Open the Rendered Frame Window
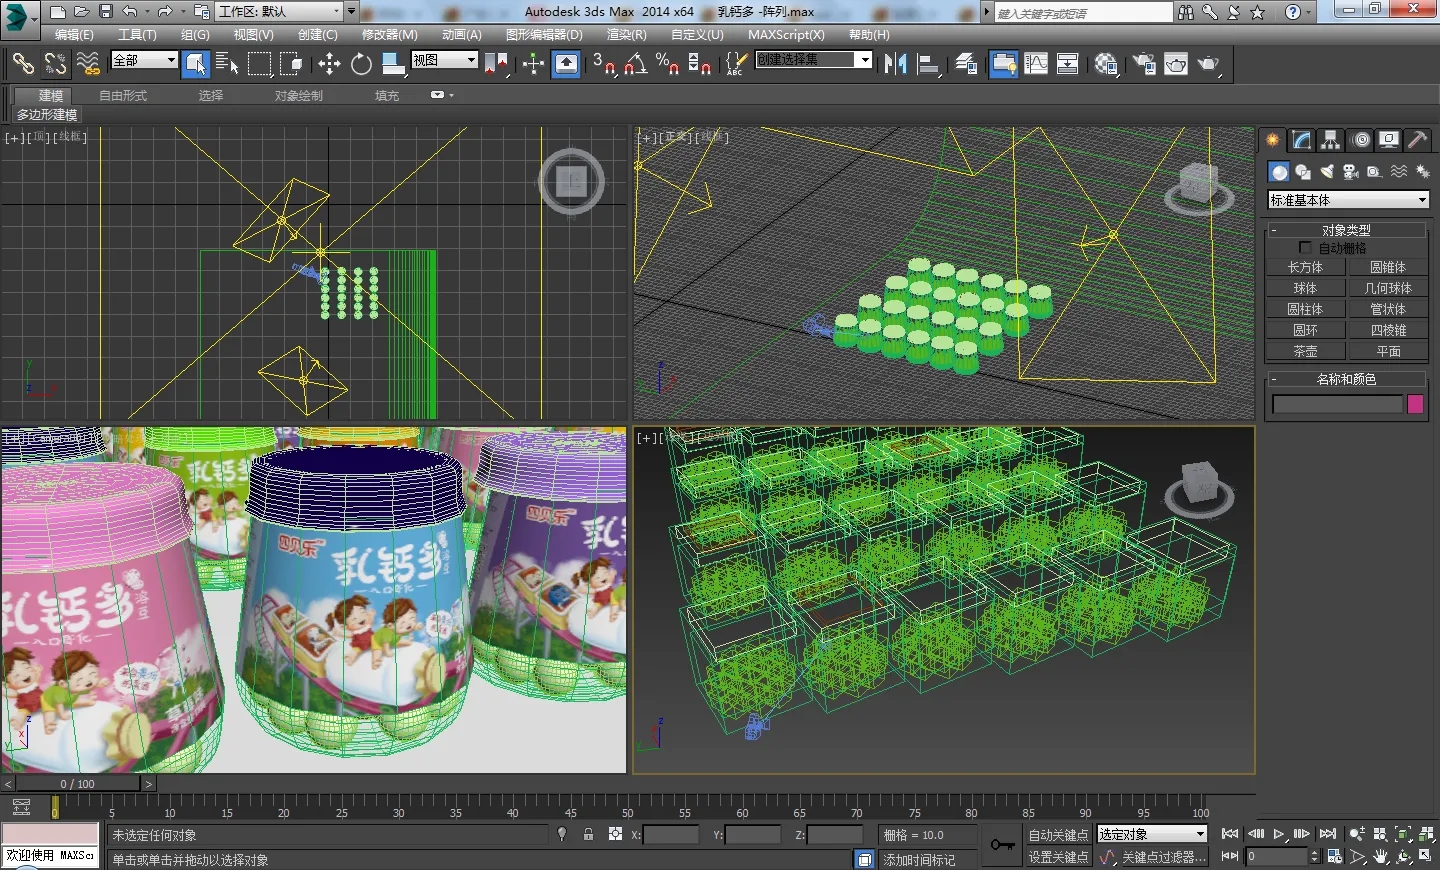 pos(1176,64)
